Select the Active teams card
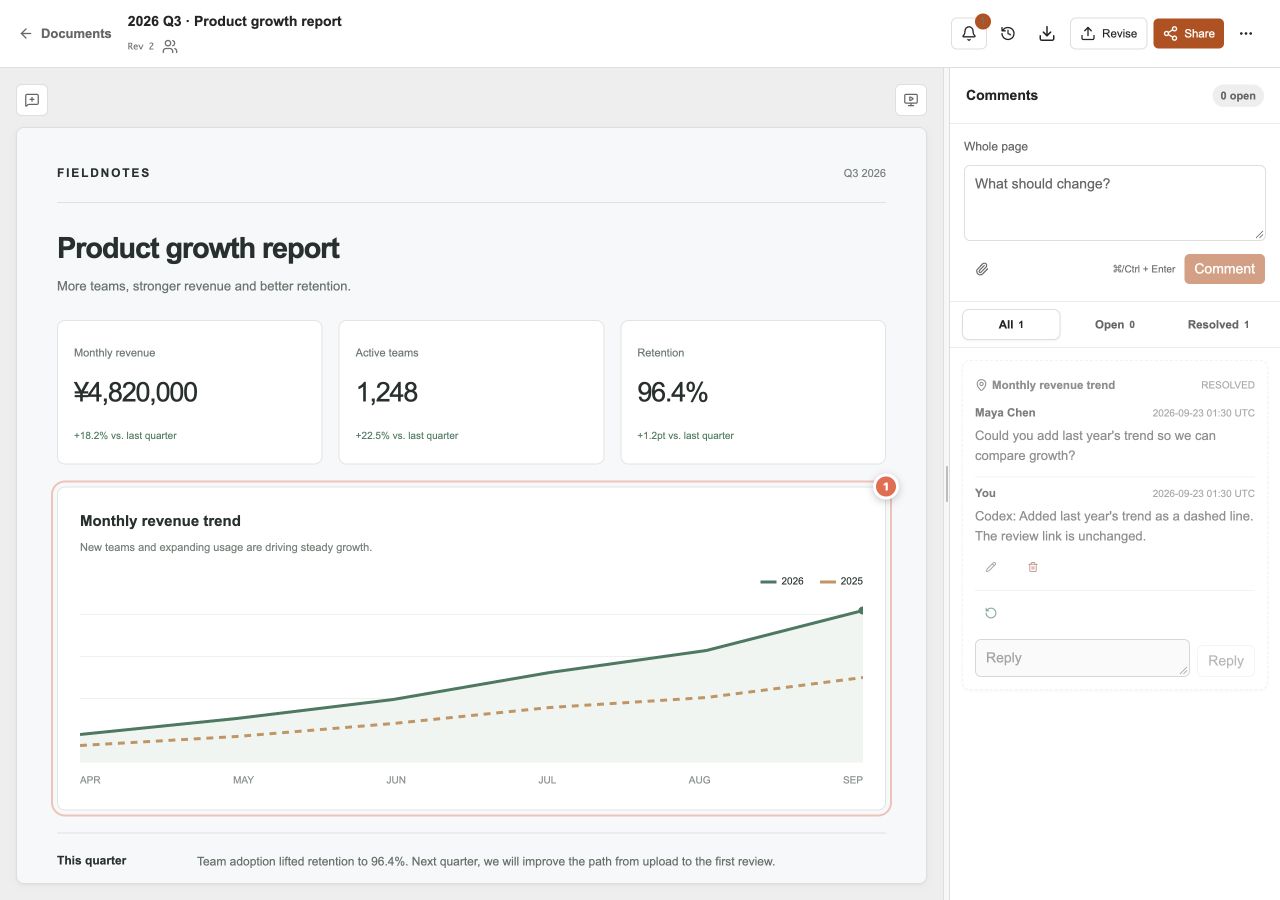The width and height of the screenshot is (1280, 900). click(471, 392)
